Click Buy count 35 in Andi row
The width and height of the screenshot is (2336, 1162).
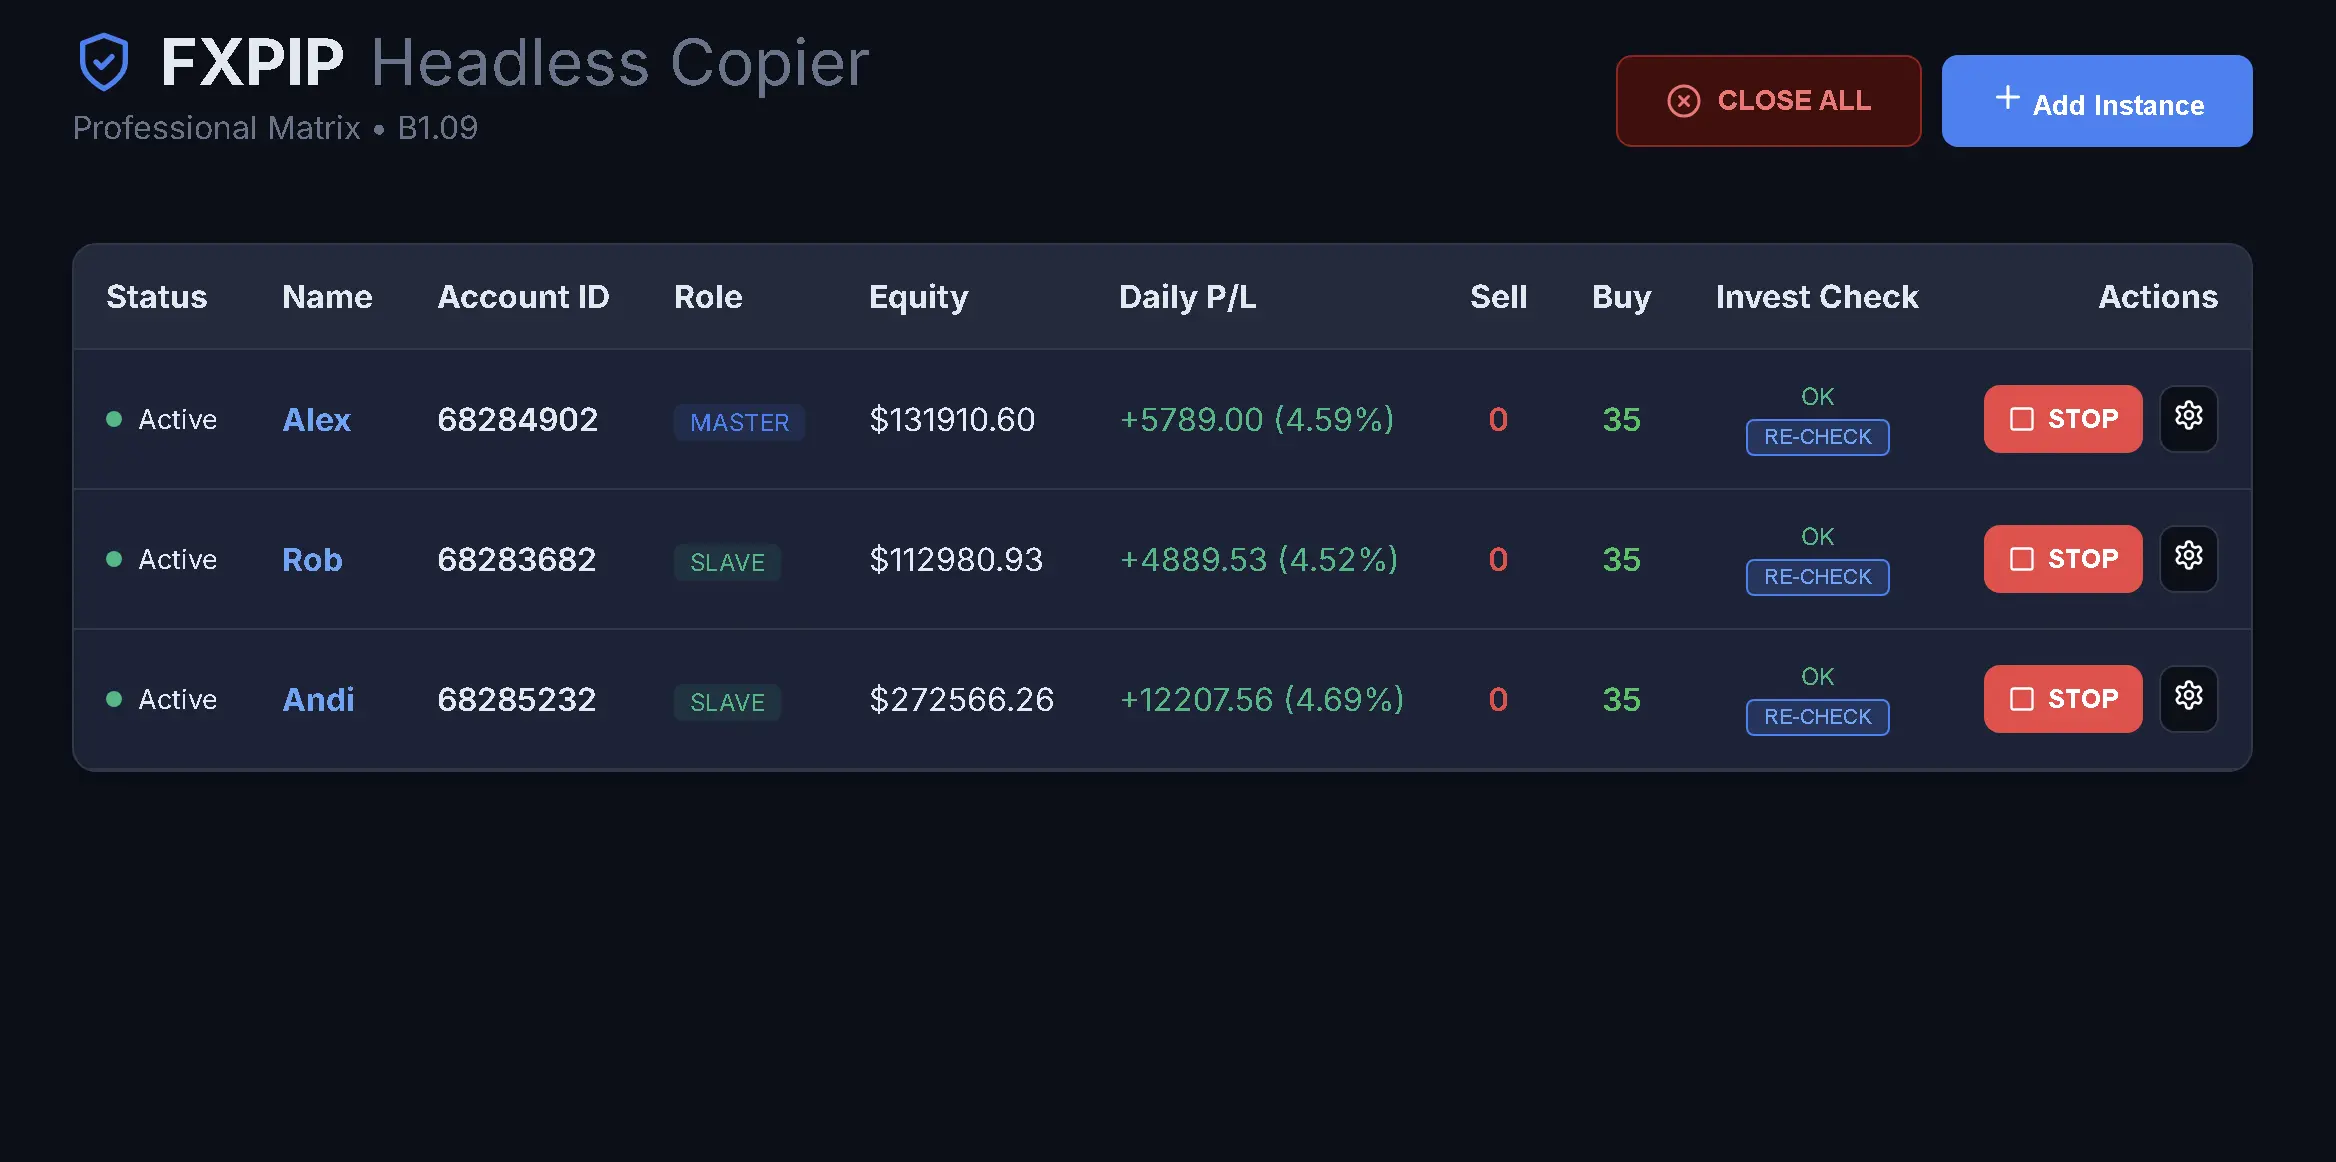[x=1621, y=699]
